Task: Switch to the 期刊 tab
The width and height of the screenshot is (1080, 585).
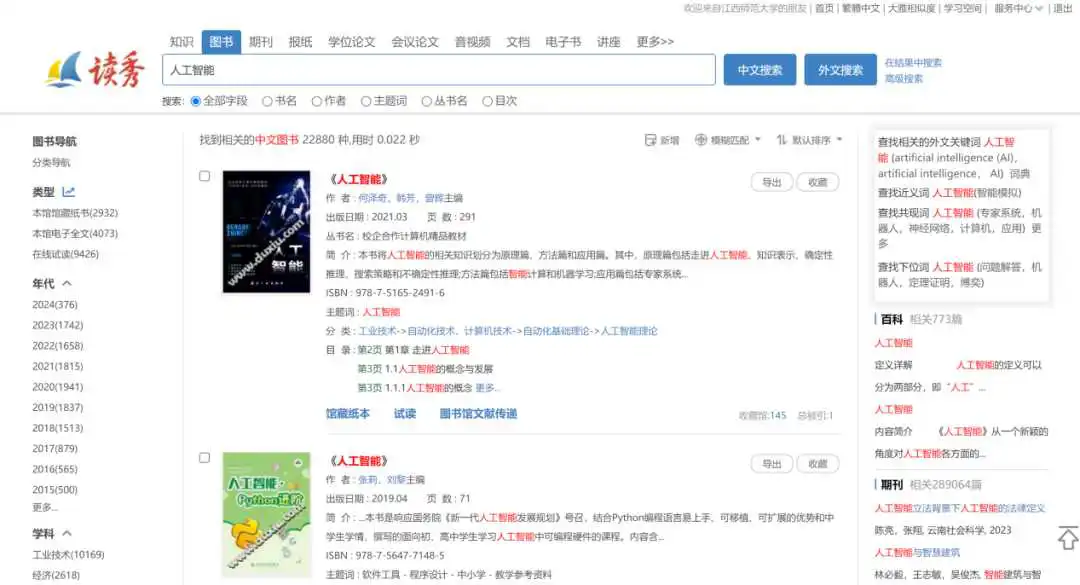Action: tap(260, 41)
